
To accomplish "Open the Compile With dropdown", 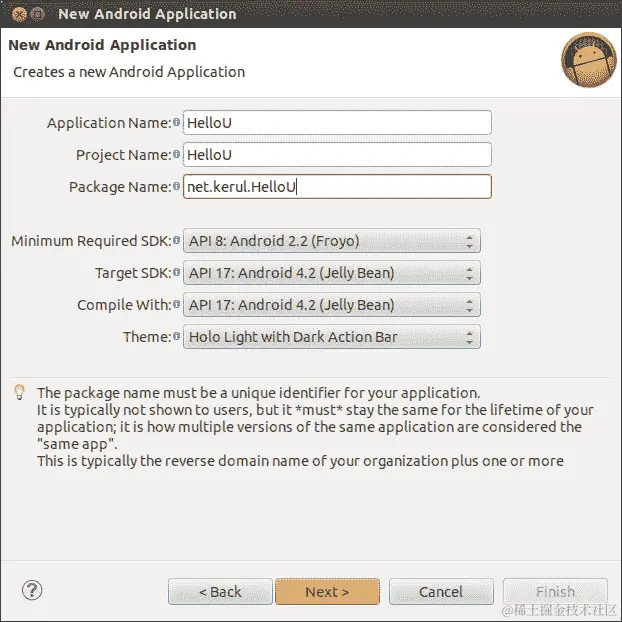I will point(332,305).
